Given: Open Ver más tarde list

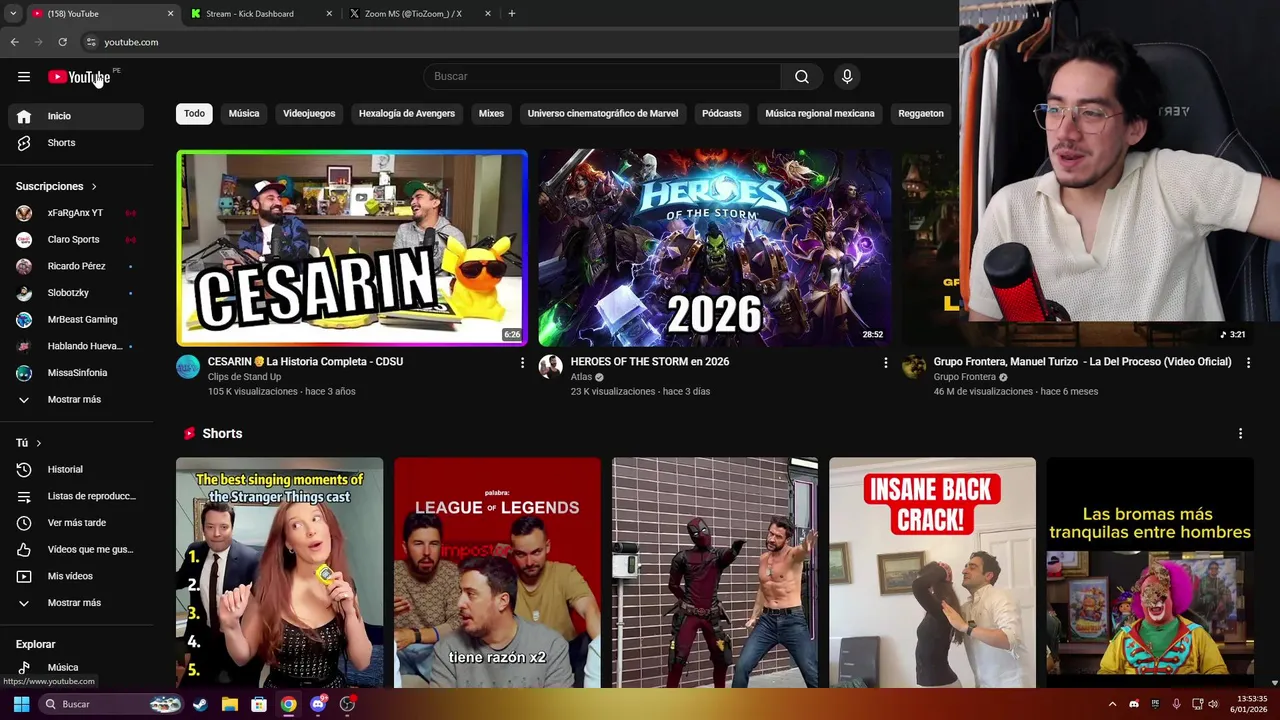Looking at the screenshot, I should [77, 523].
